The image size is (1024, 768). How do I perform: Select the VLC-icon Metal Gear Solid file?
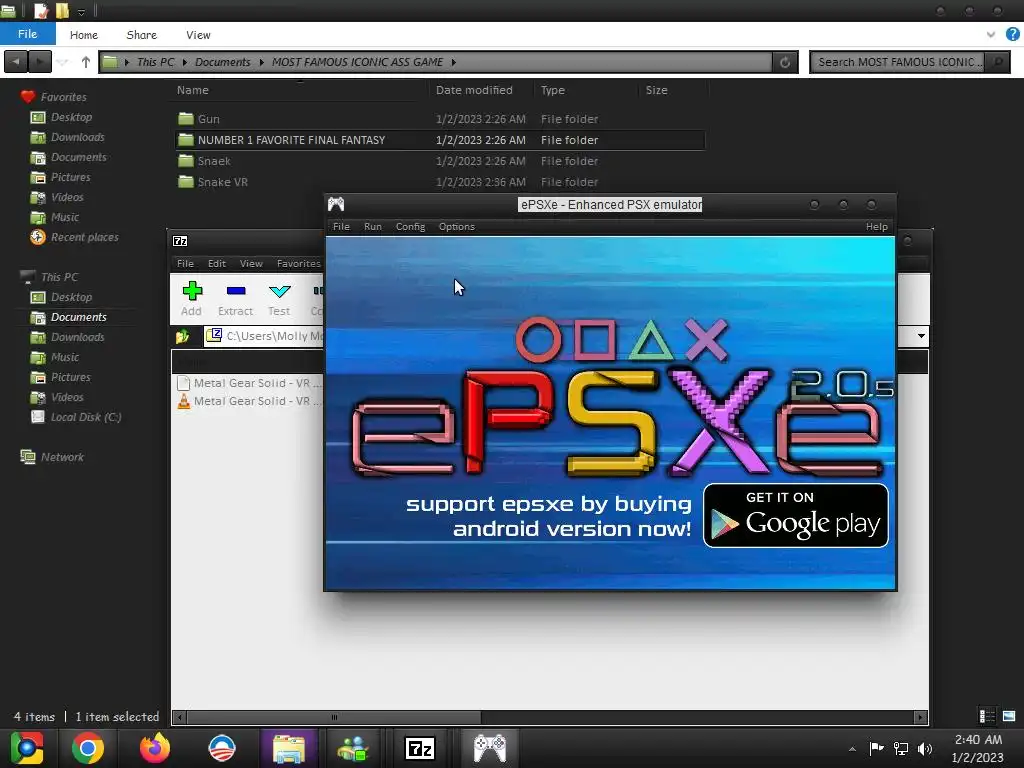point(249,401)
